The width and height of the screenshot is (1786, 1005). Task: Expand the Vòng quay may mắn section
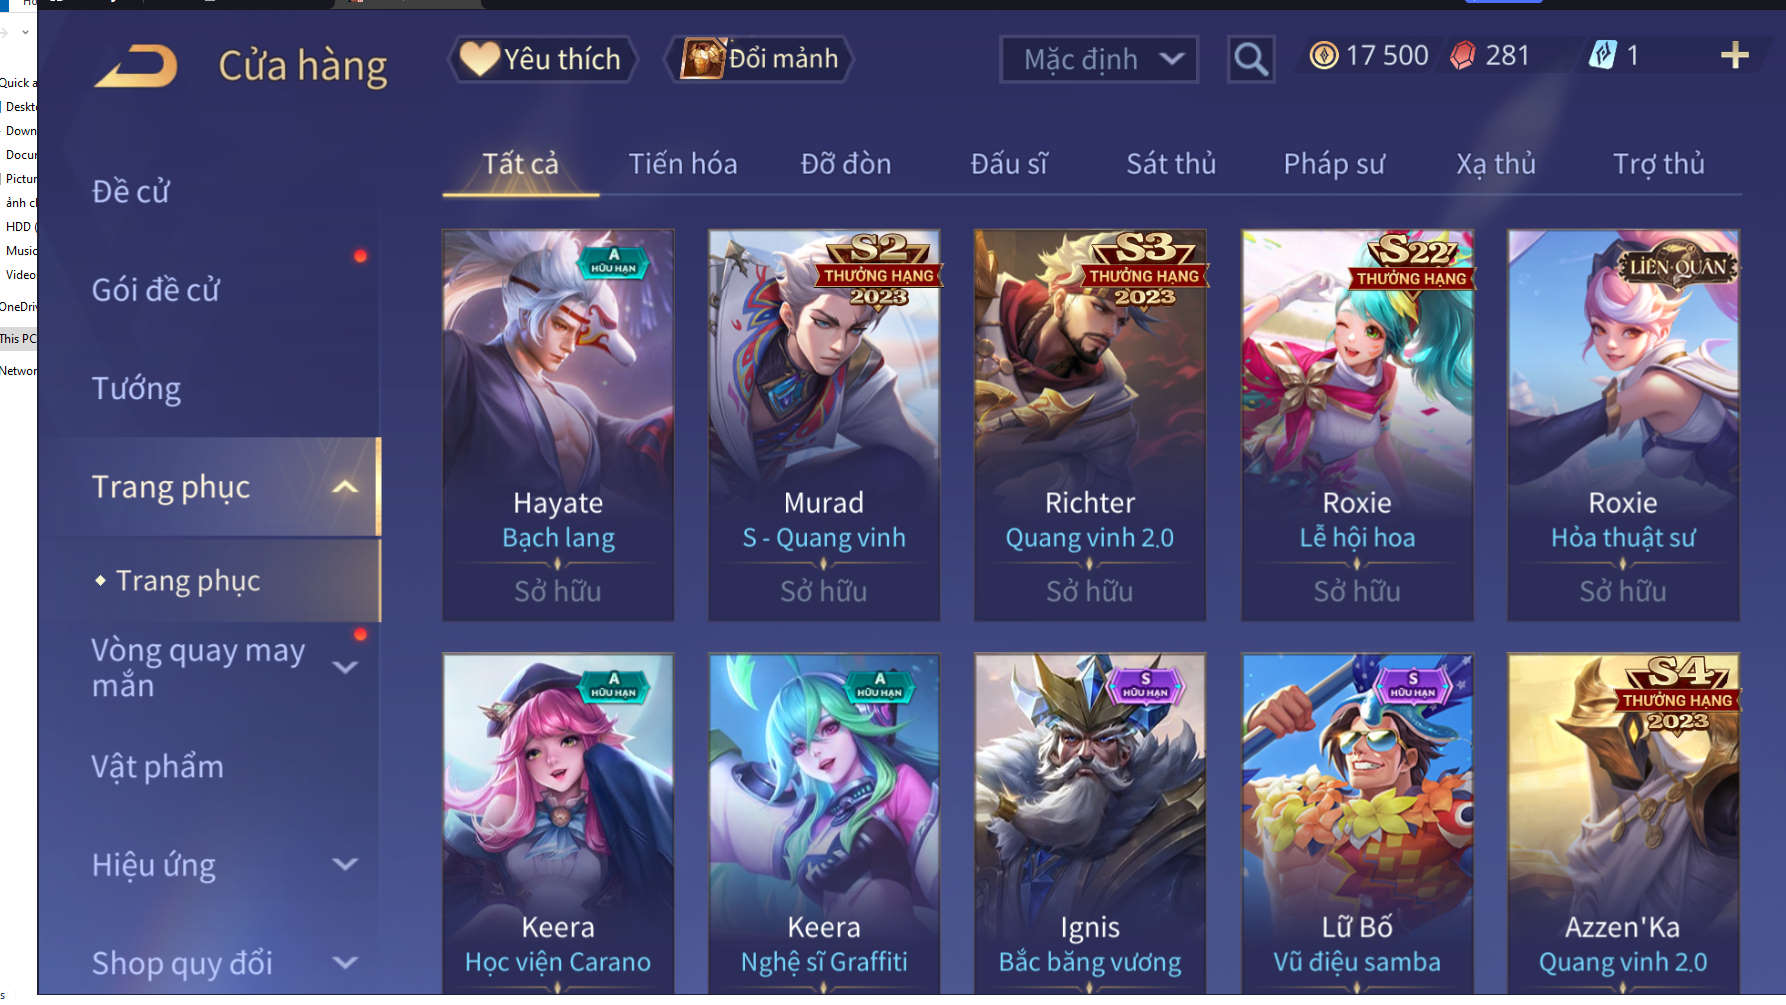tap(345, 667)
